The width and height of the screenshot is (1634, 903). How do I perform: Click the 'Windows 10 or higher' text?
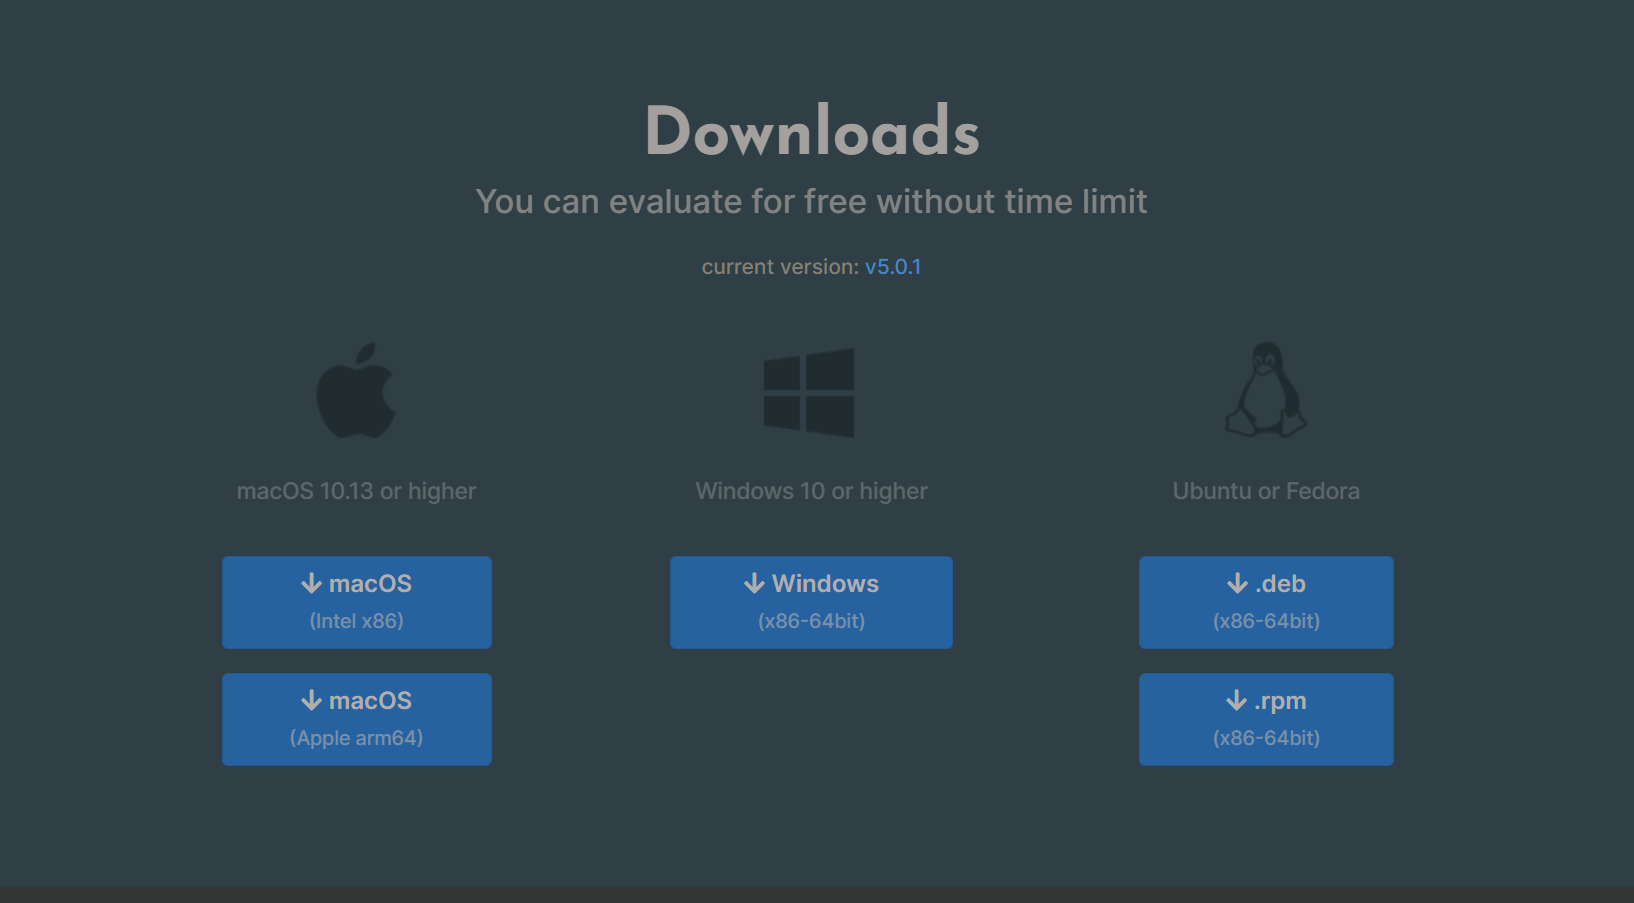tap(811, 491)
